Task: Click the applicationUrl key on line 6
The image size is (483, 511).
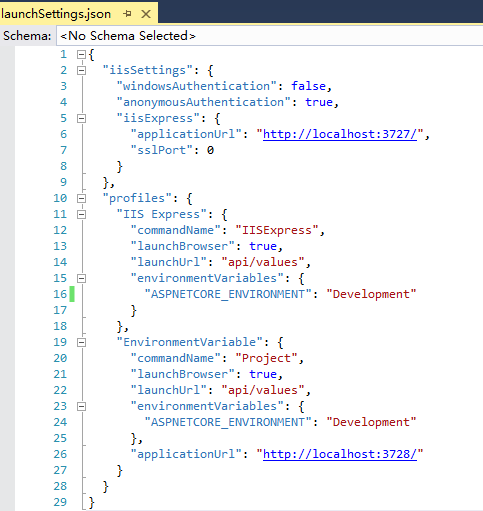Action: click(x=186, y=134)
